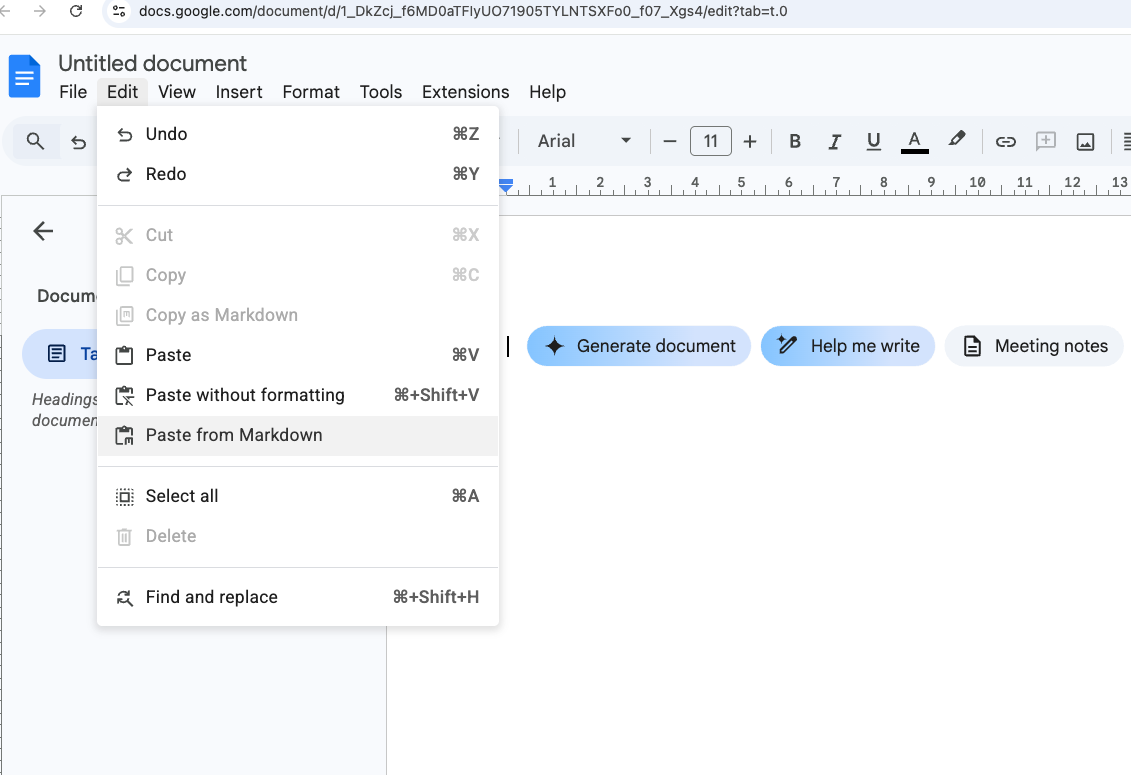Open the Format menu
The width and height of the screenshot is (1131, 775).
pos(310,91)
